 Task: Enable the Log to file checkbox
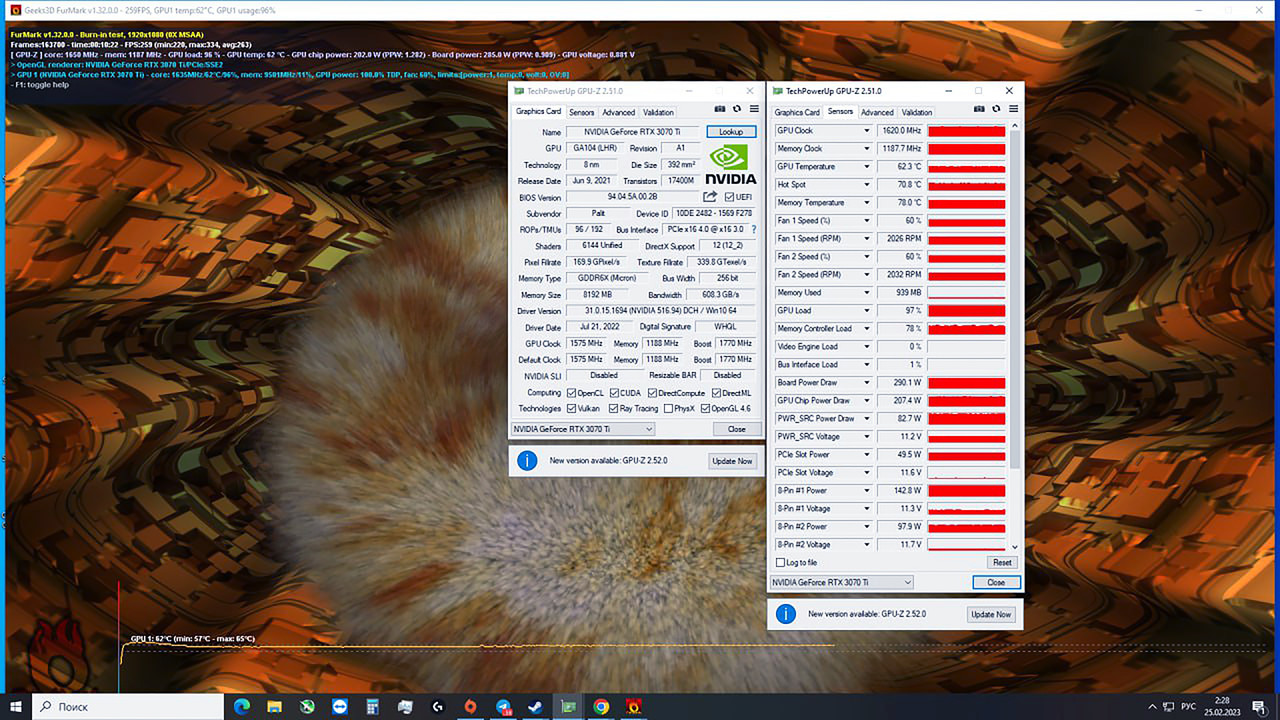click(x=781, y=562)
